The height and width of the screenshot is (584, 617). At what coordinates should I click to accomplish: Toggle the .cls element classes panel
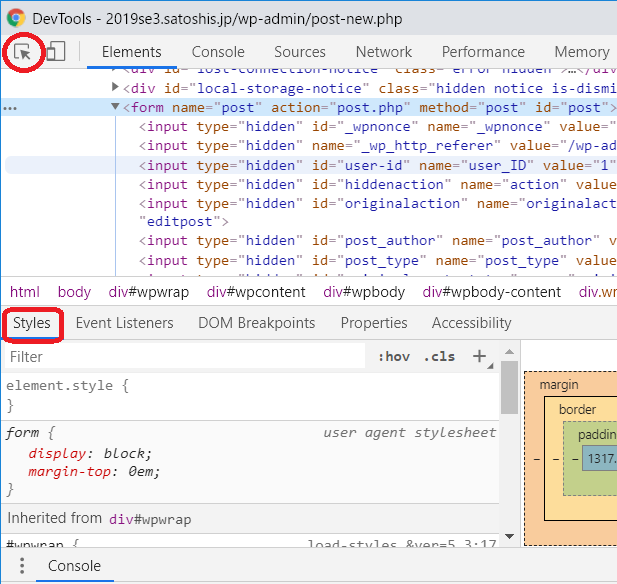point(439,357)
